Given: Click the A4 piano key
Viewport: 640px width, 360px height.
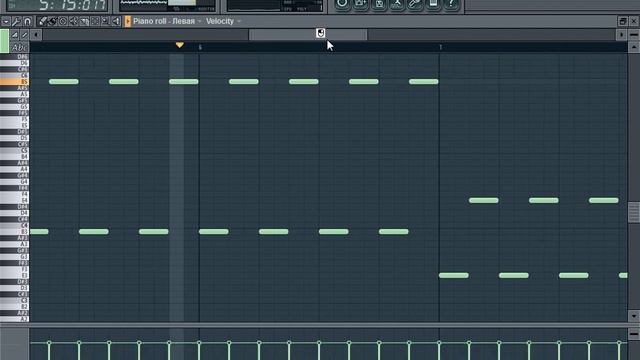Looking at the screenshot, I should click(14, 169).
